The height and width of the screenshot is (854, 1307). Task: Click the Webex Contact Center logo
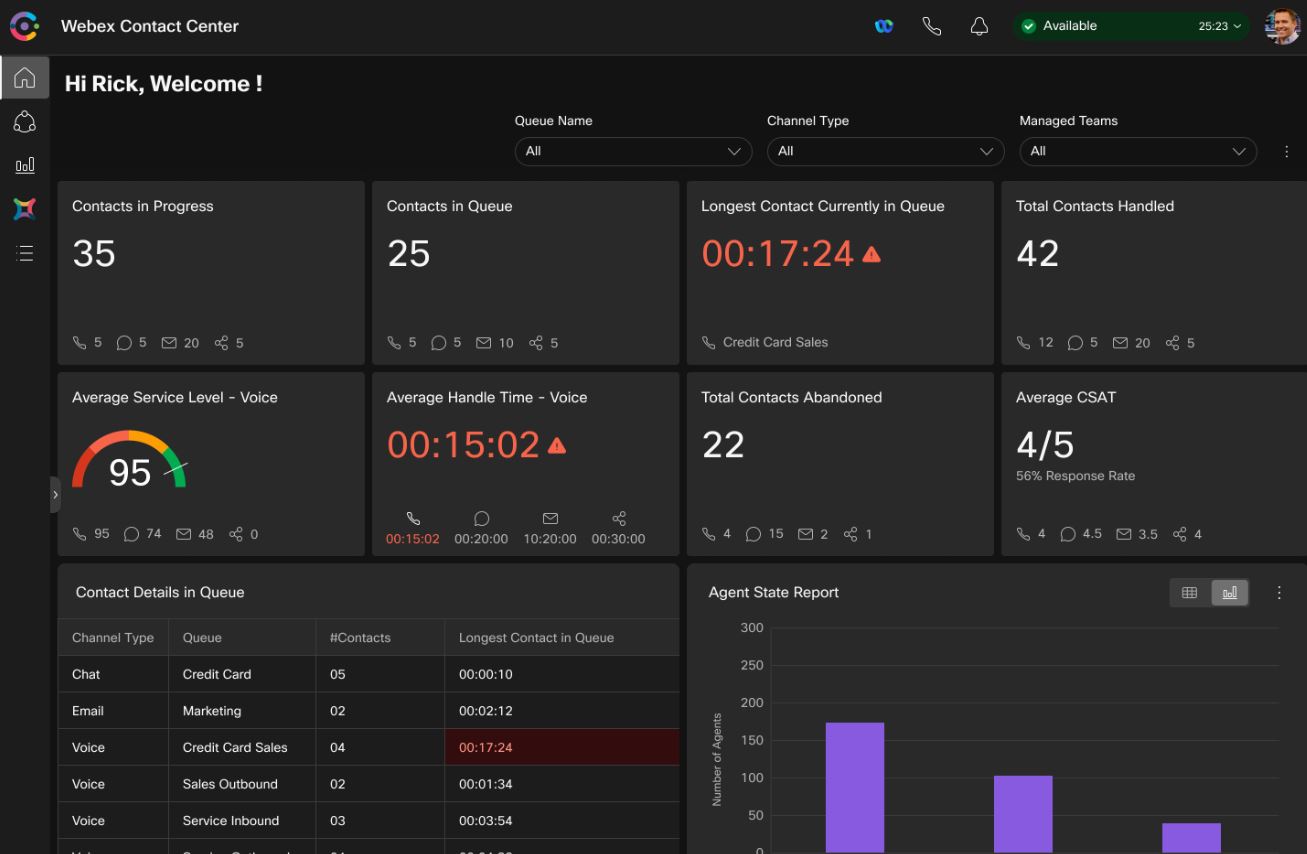coord(23,26)
